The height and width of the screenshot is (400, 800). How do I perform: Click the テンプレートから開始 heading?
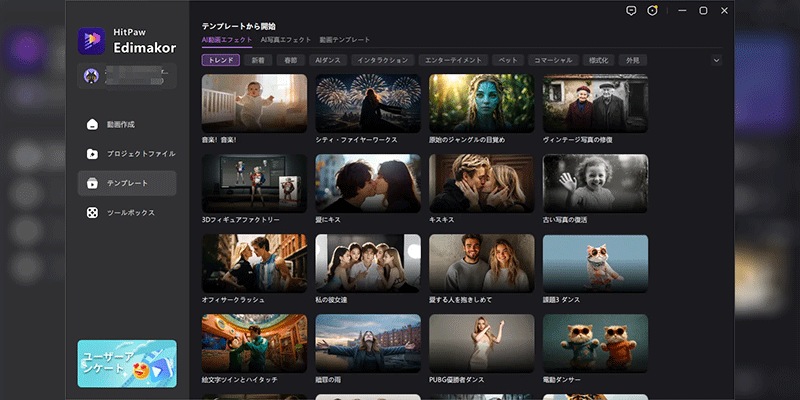239,26
